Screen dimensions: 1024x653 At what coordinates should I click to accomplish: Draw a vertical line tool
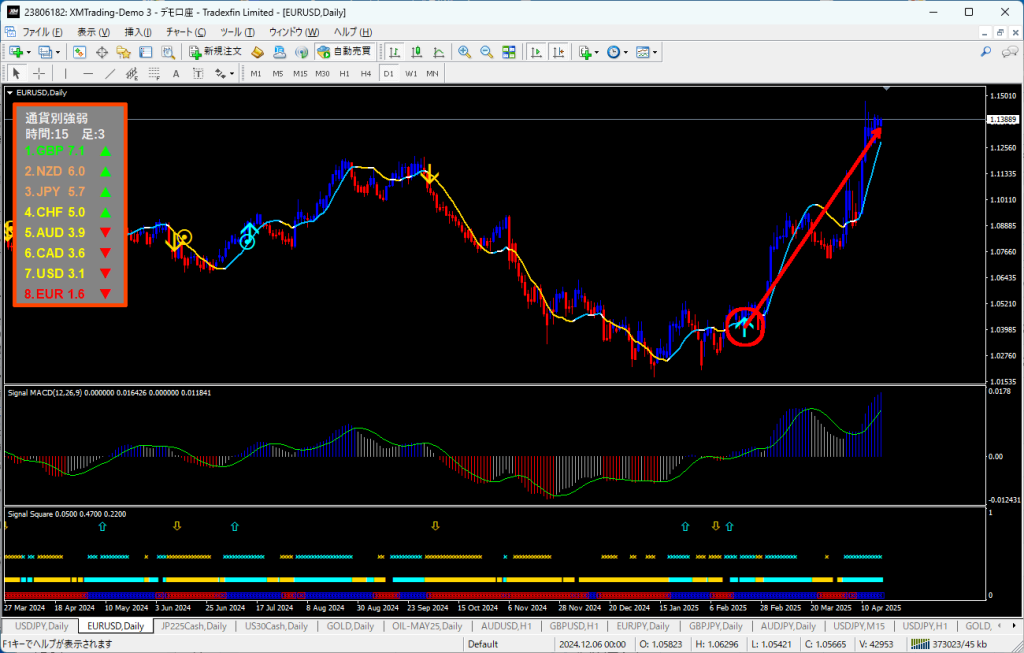click(x=65, y=73)
